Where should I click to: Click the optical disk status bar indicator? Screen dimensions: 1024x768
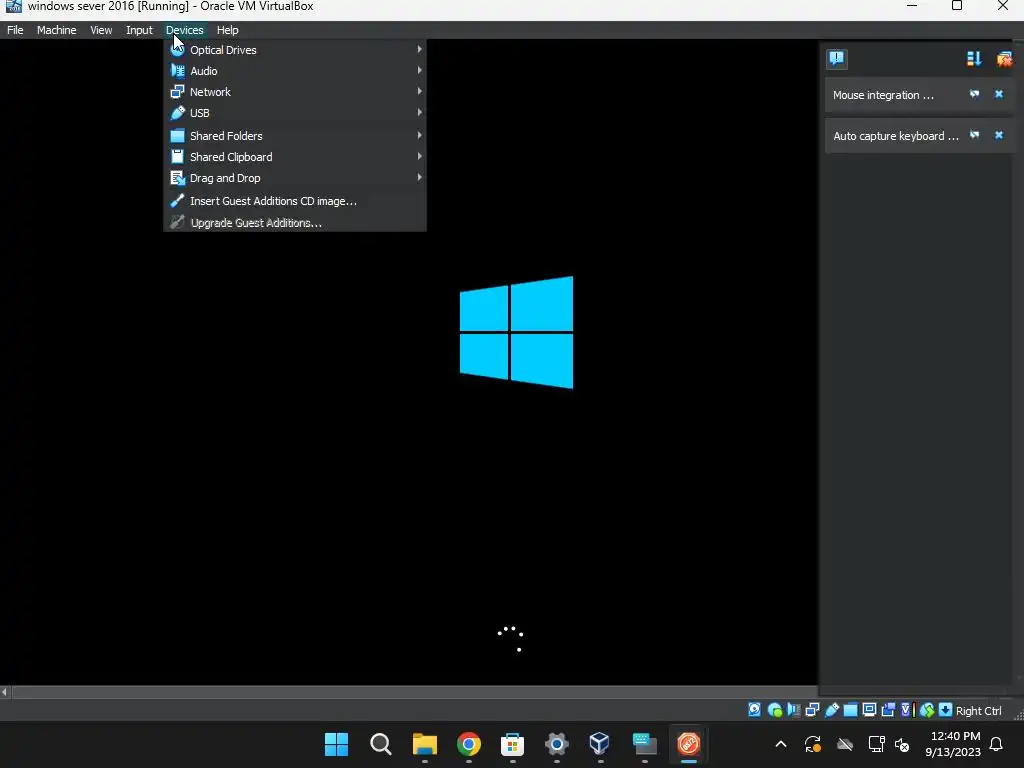coord(775,710)
